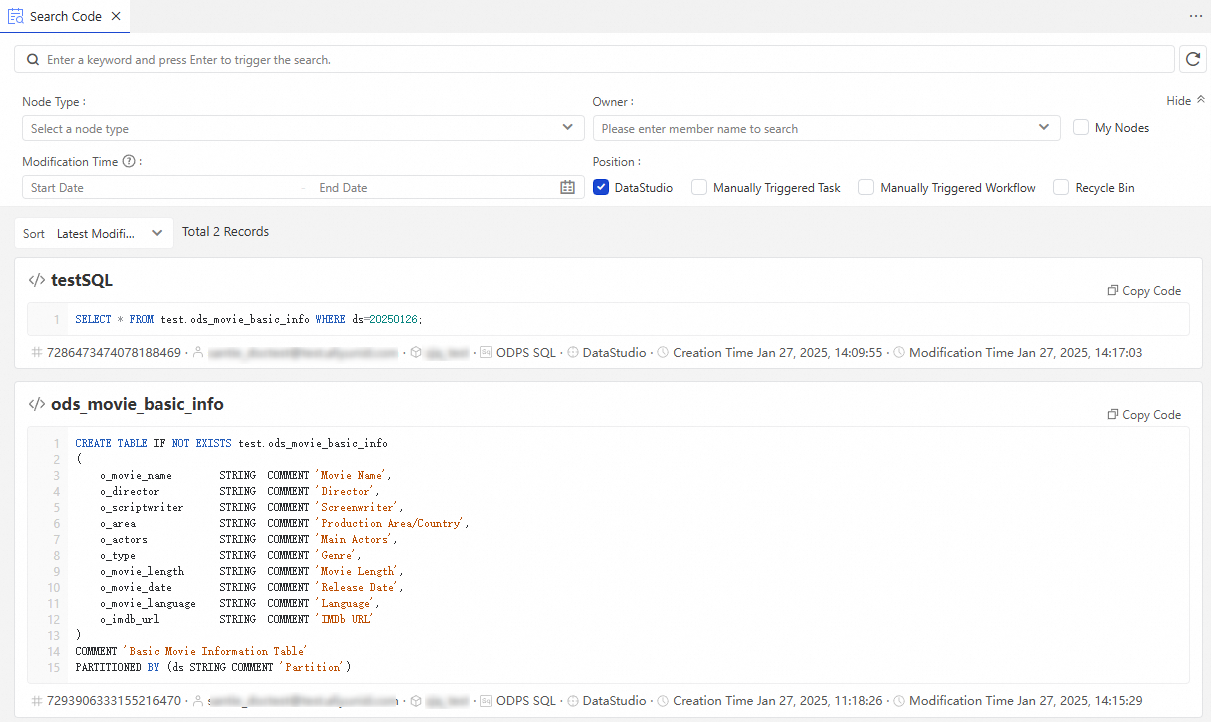Check the Manually Triggered Task position option
The width and height of the screenshot is (1211, 722).
(x=698, y=187)
